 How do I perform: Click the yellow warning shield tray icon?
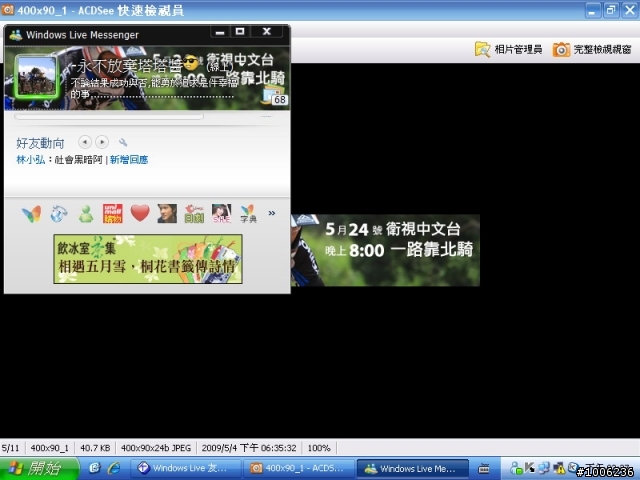[559, 468]
